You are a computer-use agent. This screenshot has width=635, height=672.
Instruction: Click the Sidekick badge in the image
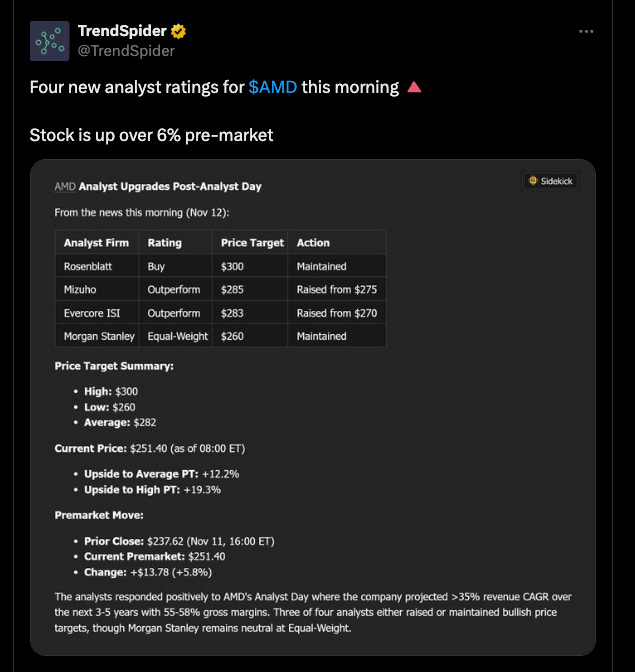[x=551, y=181]
